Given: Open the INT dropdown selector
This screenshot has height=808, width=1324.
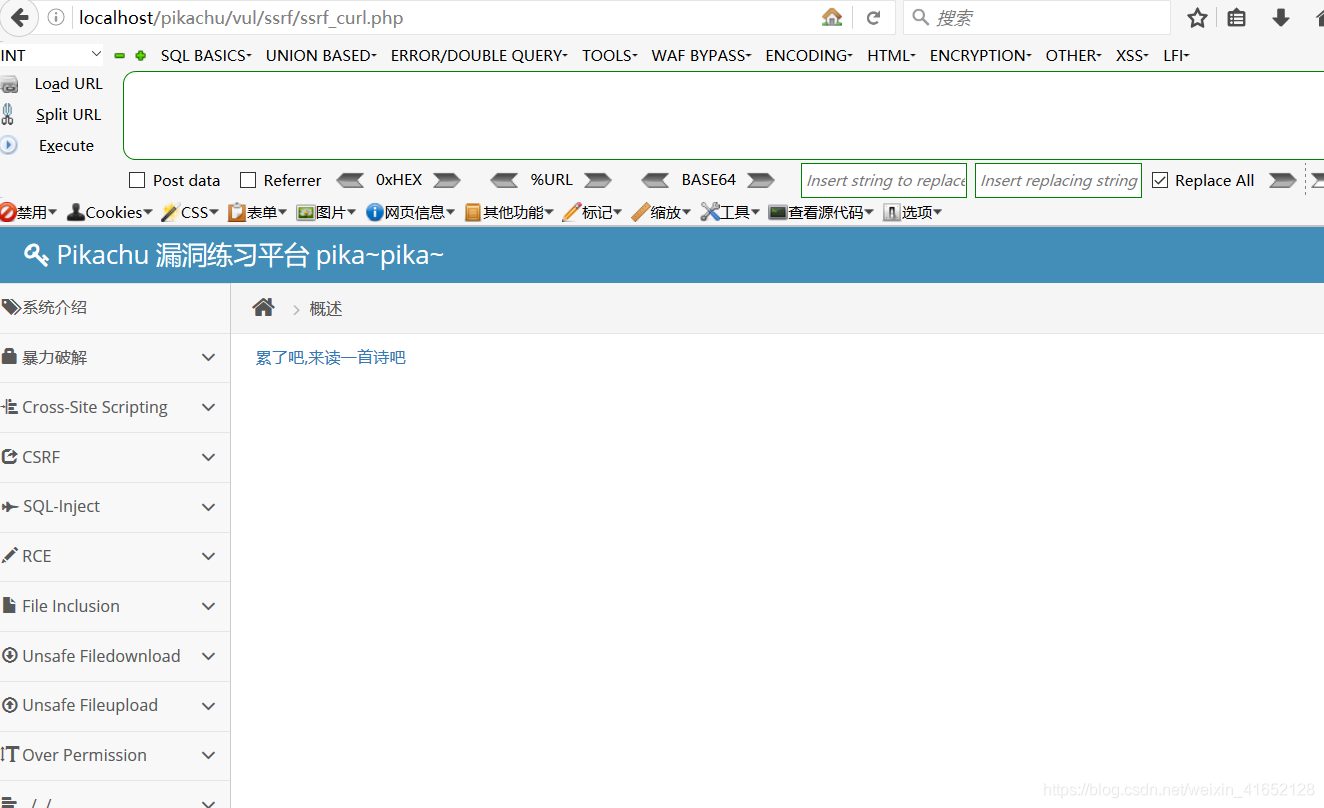Looking at the screenshot, I should pyautogui.click(x=52, y=55).
